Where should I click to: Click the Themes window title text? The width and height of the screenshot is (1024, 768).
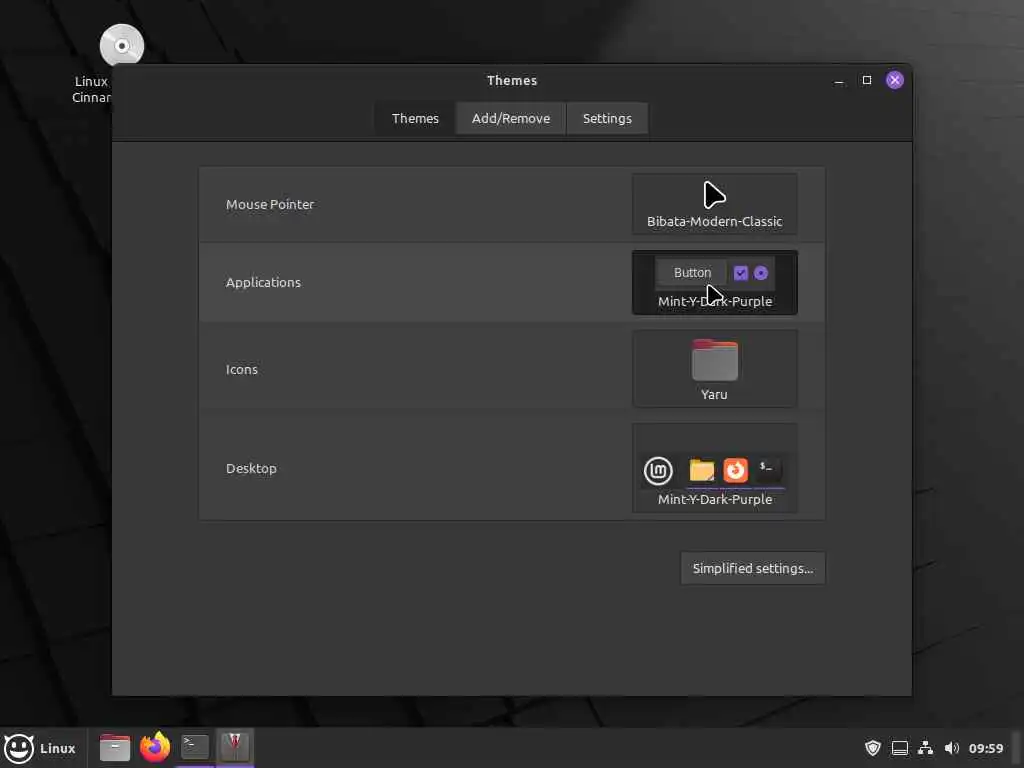512,80
